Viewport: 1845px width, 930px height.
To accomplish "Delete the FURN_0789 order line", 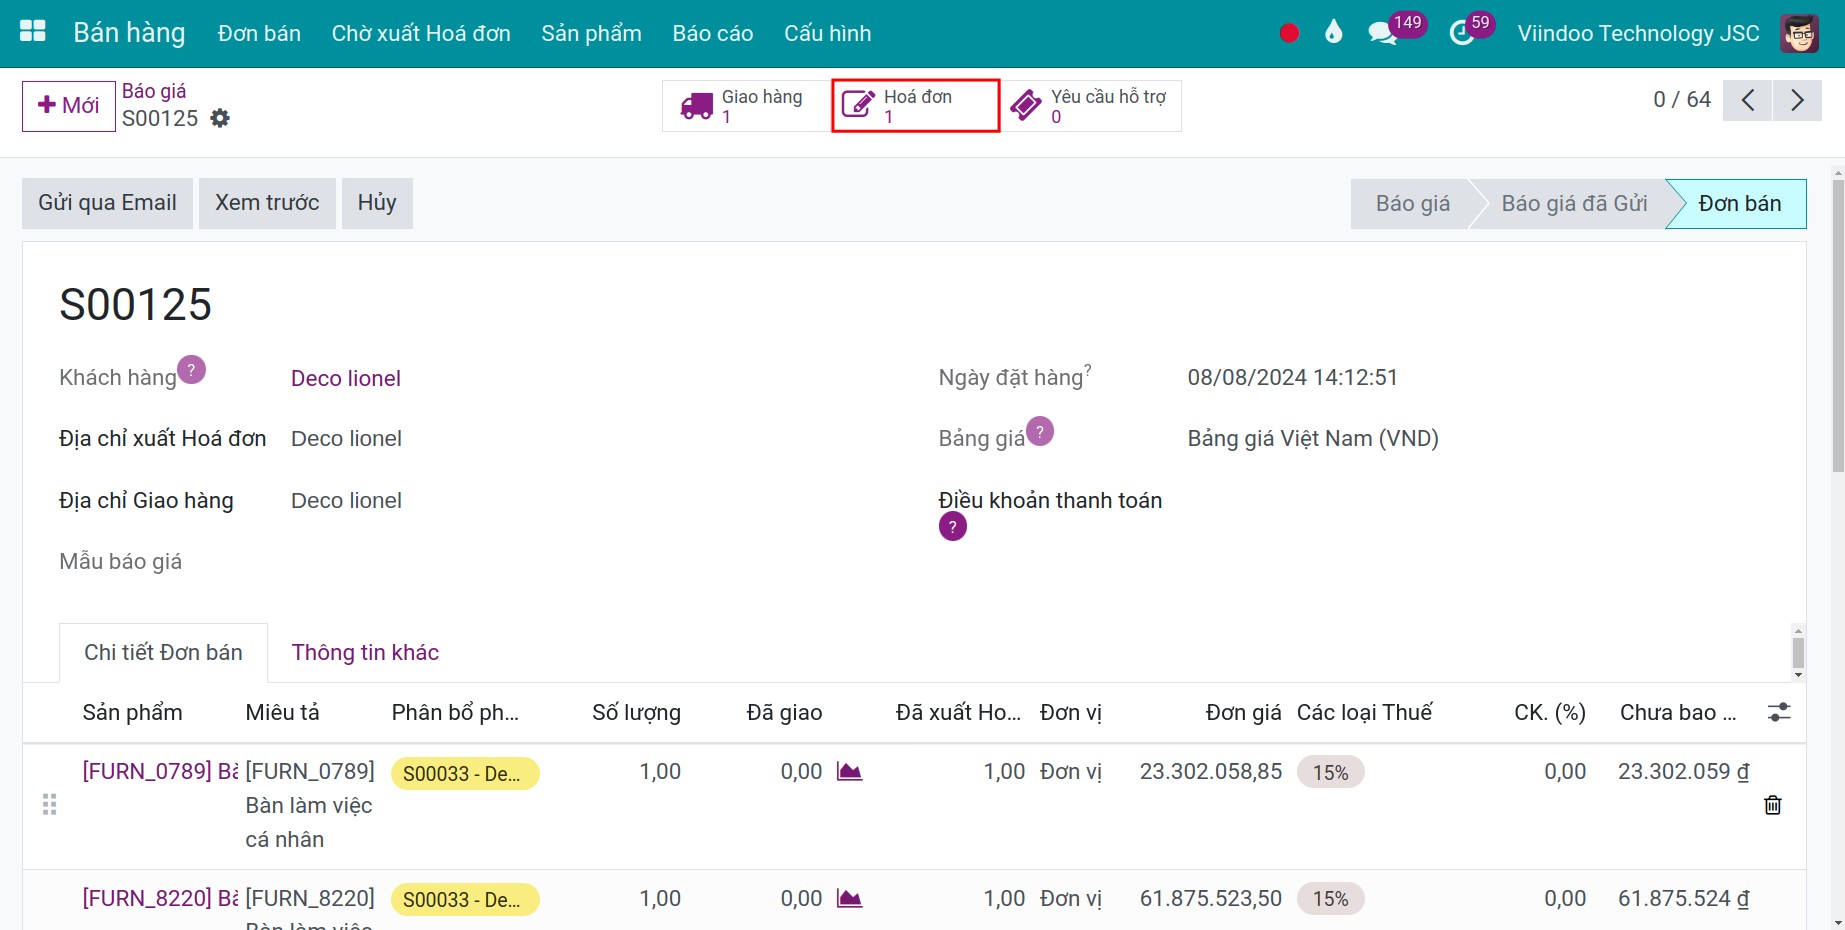I will (1773, 805).
